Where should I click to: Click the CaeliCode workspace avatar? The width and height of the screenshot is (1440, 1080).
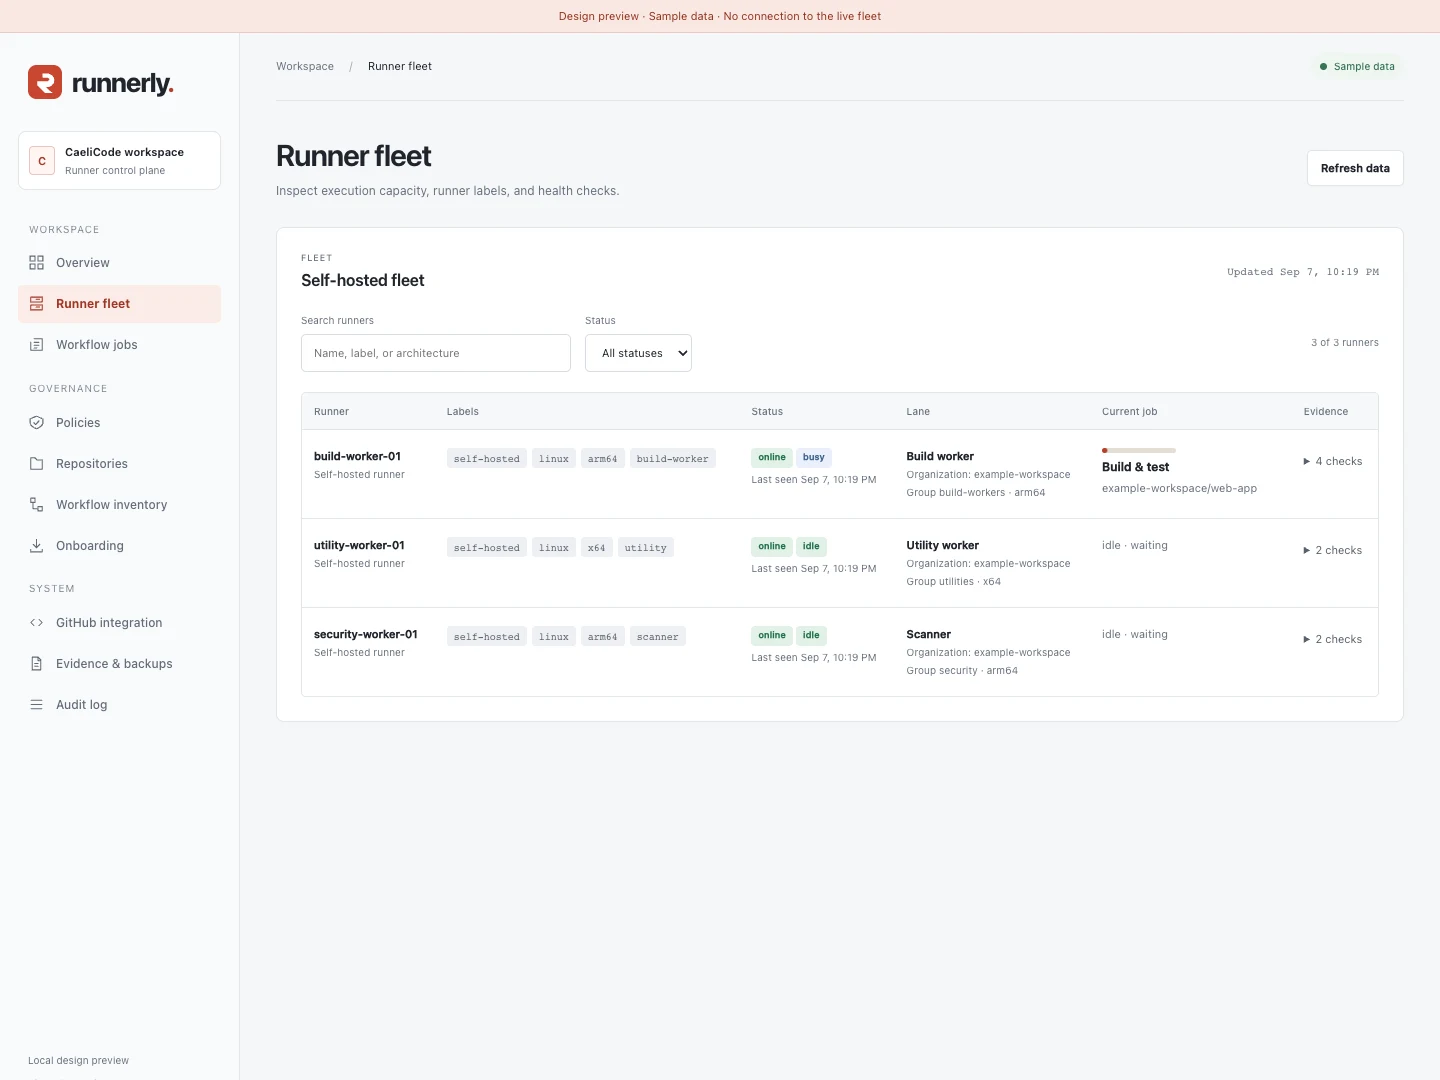pos(42,161)
